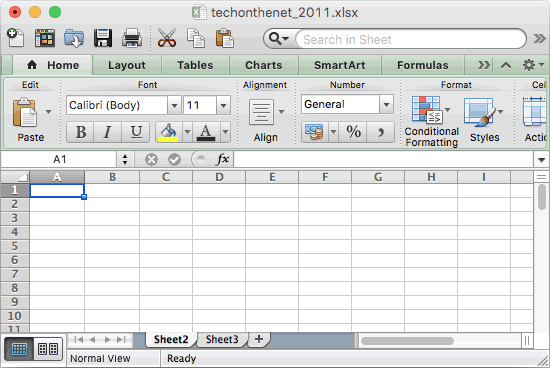Confirm entry with the checkmark in the formula bar
Screen dimensions: 550x368
[x=174, y=160]
